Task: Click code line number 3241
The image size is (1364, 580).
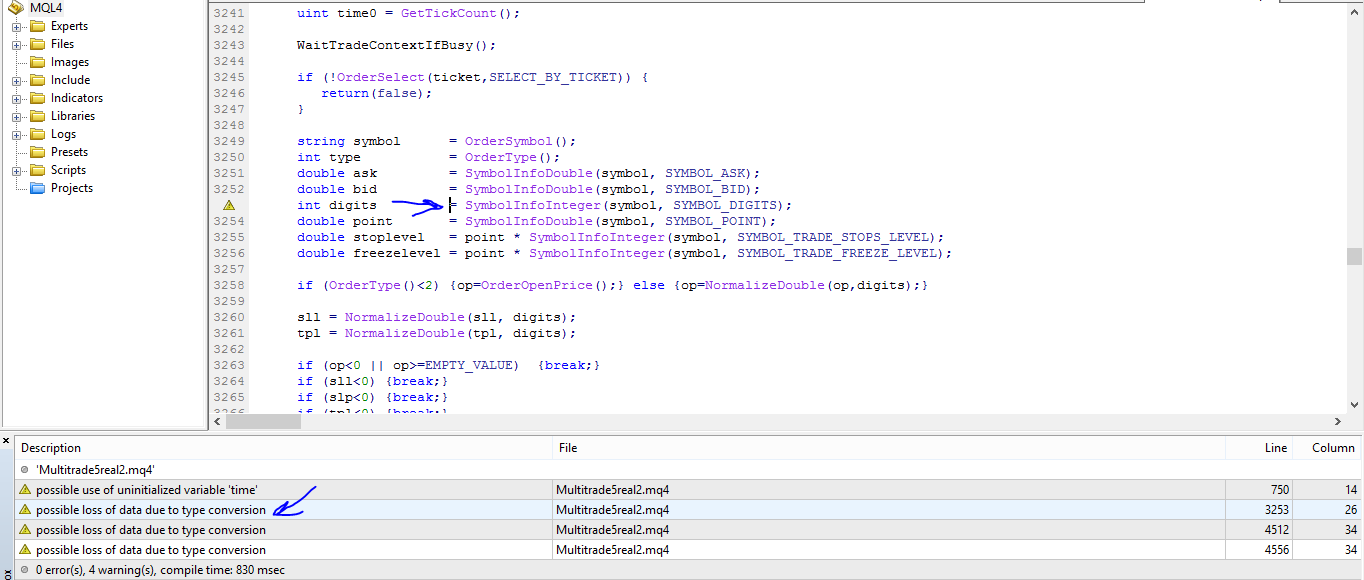Action: pos(229,13)
